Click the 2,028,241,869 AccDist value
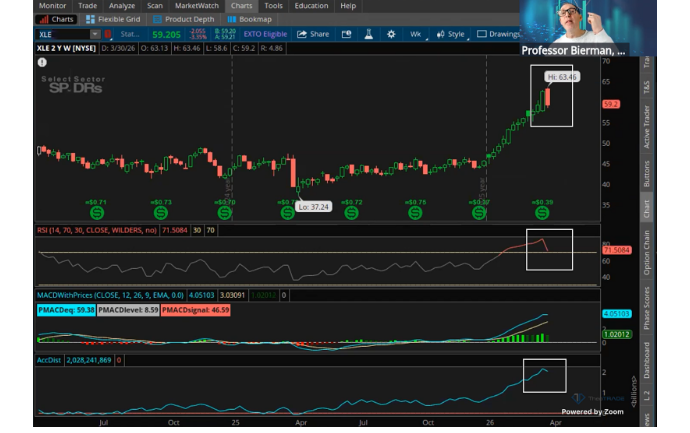Image resolution: width=690 pixels, height=433 pixels. tap(89, 360)
